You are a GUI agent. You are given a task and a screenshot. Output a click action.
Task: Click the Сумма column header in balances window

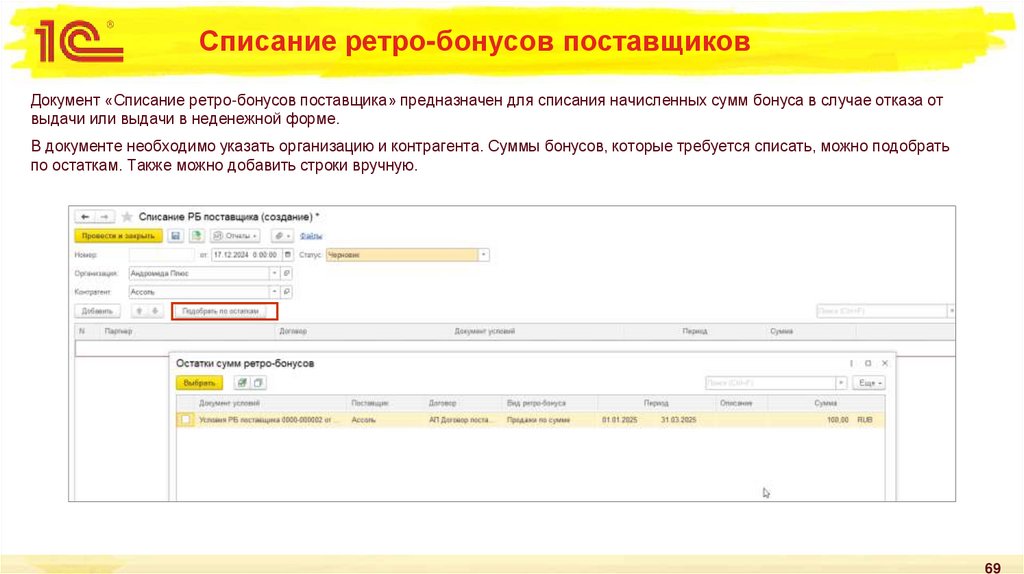point(825,404)
